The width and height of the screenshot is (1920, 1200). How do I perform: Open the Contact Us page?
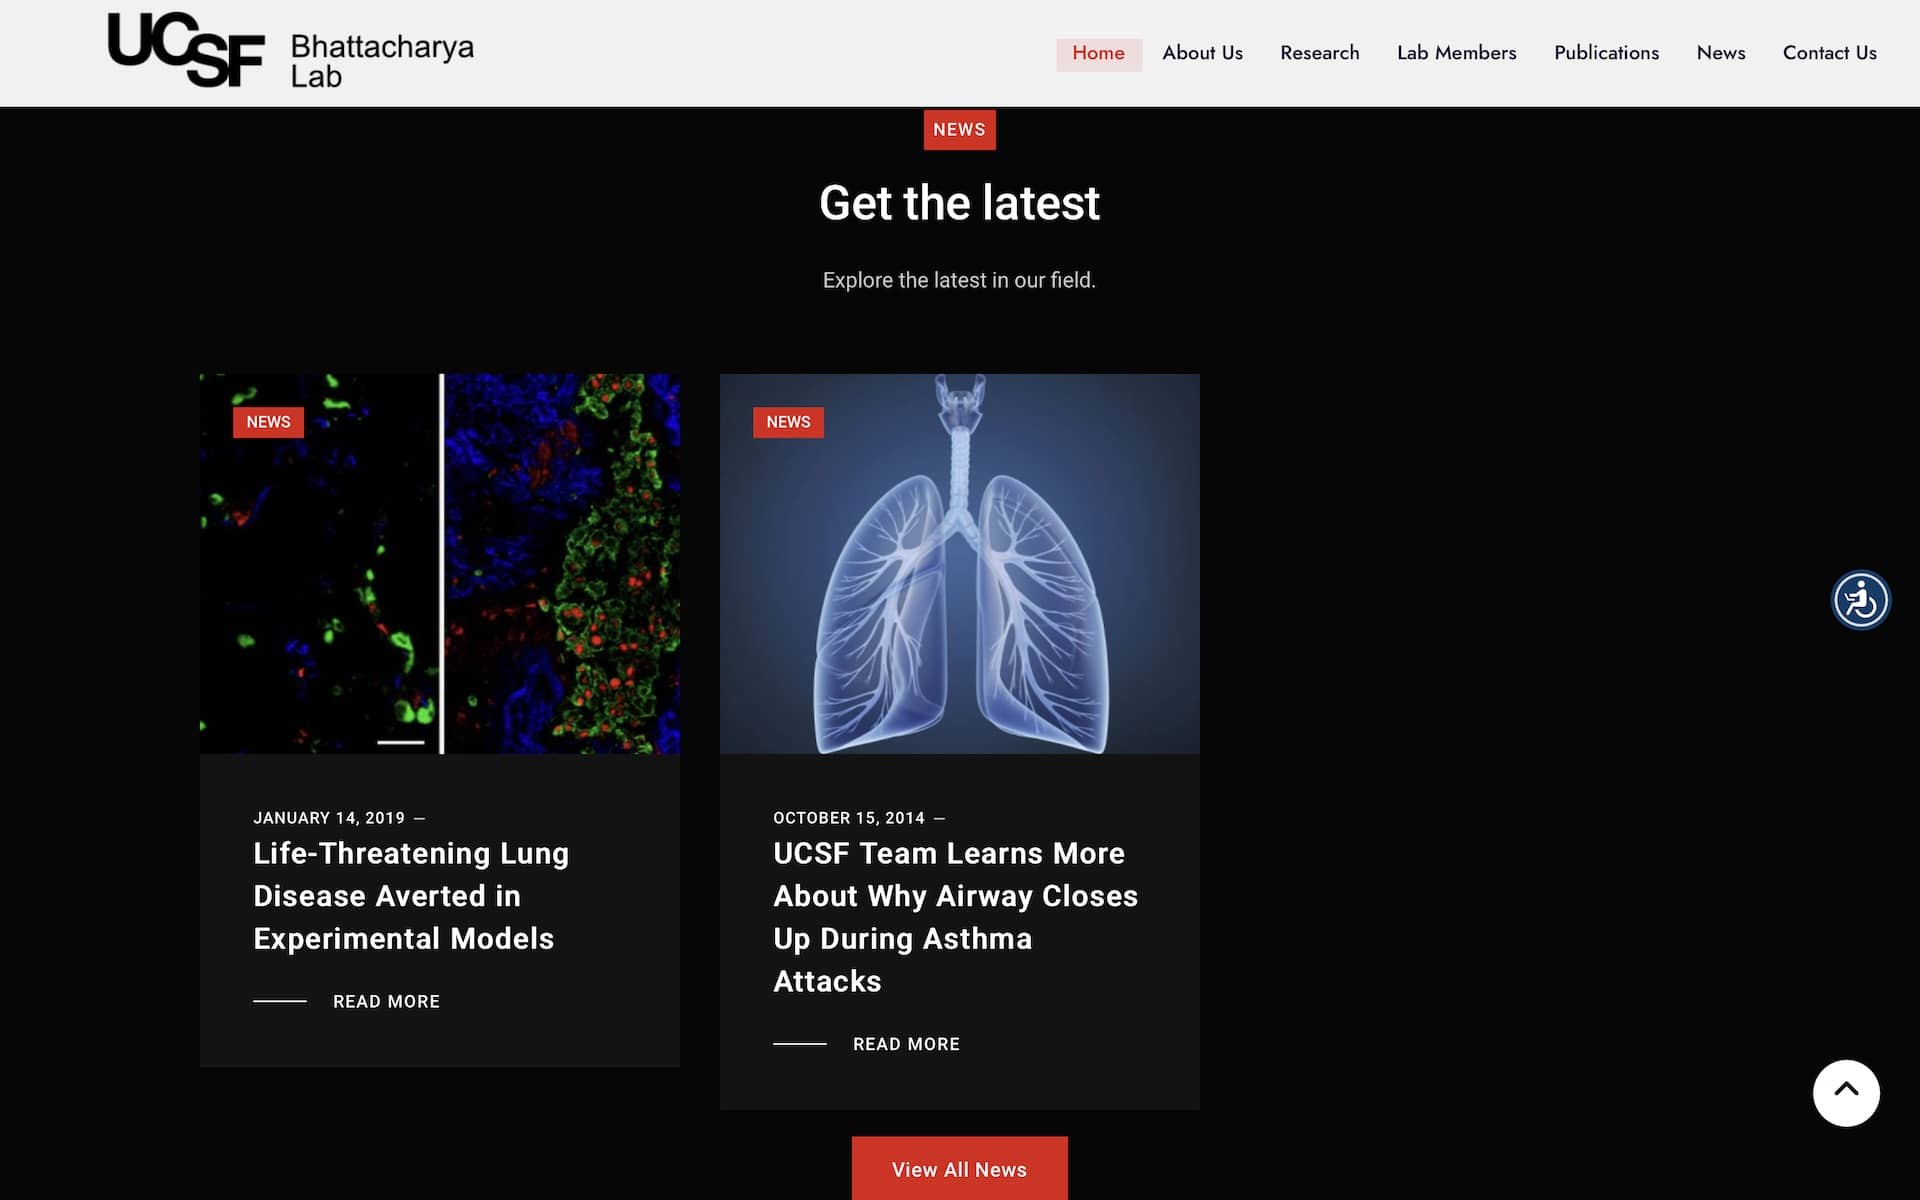click(x=1829, y=53)
